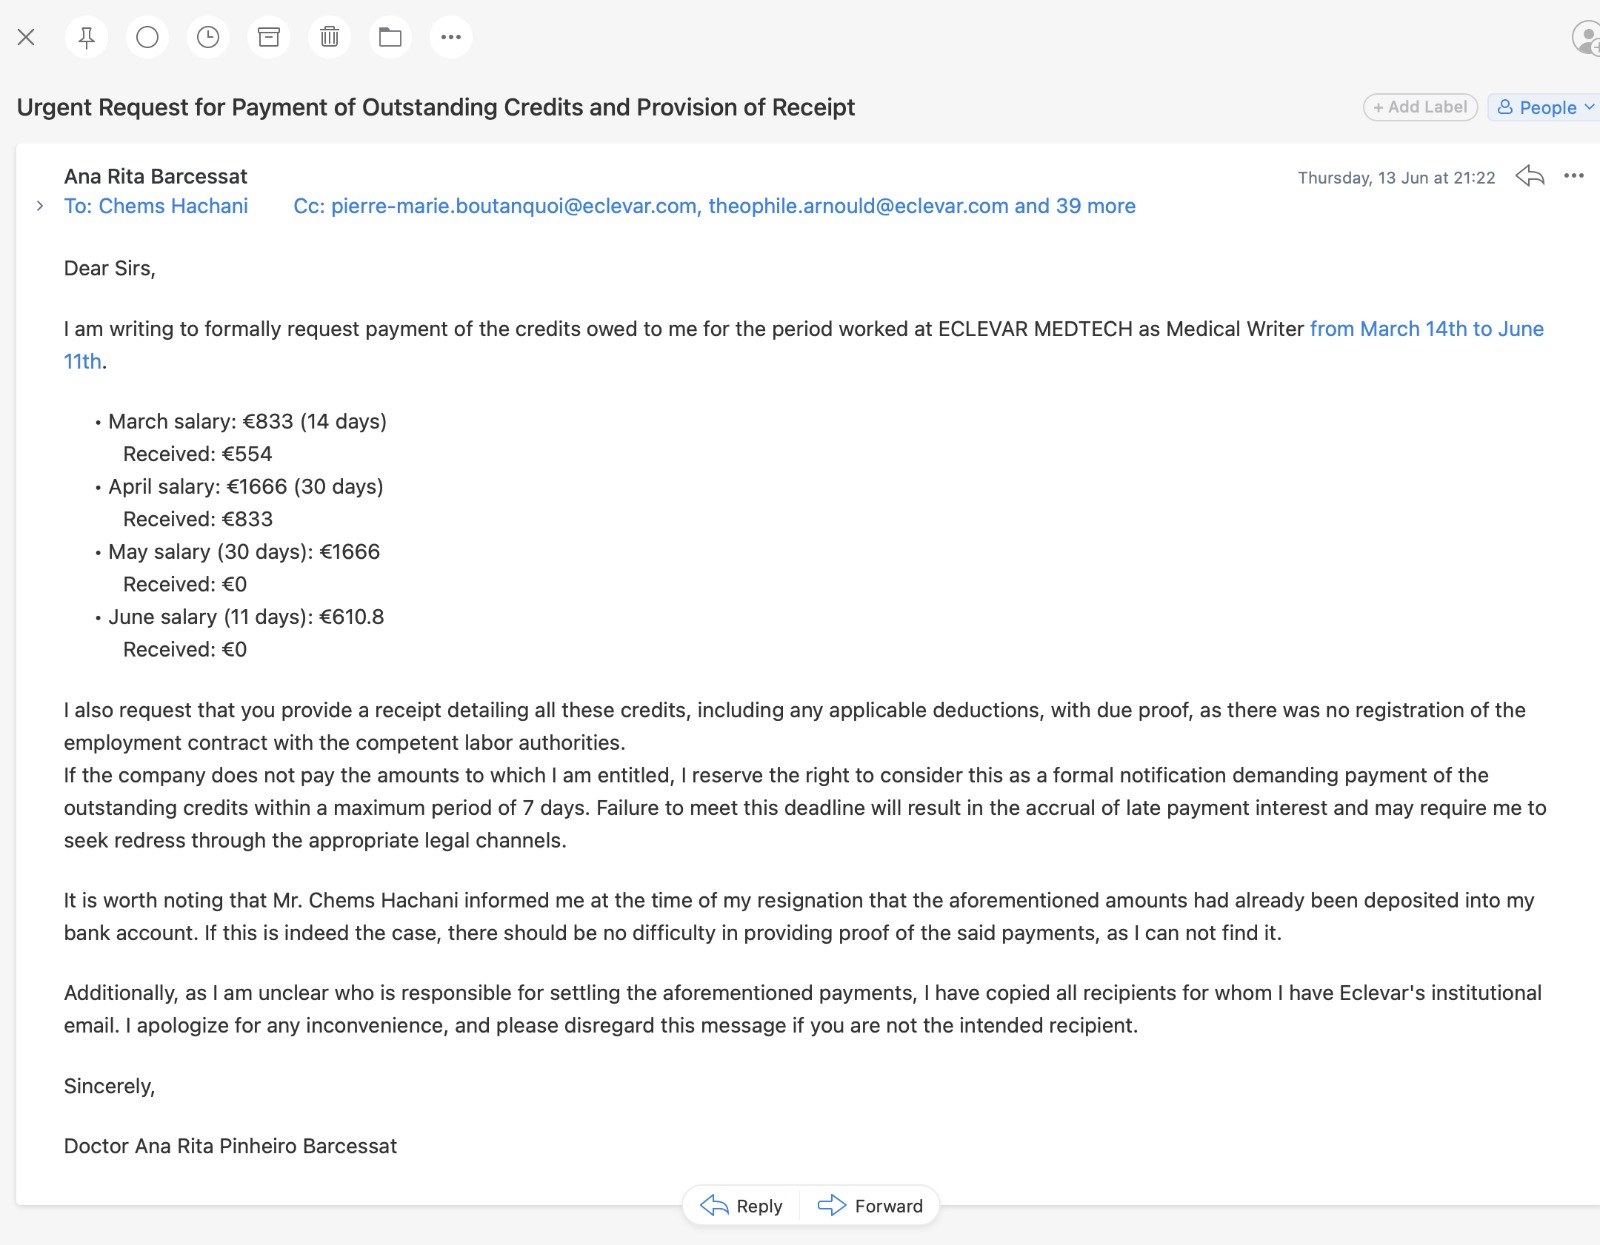Click the Reply button at bottom
The width and height of the screenshot is (1600, 1245).
(x=741, y=1206)
